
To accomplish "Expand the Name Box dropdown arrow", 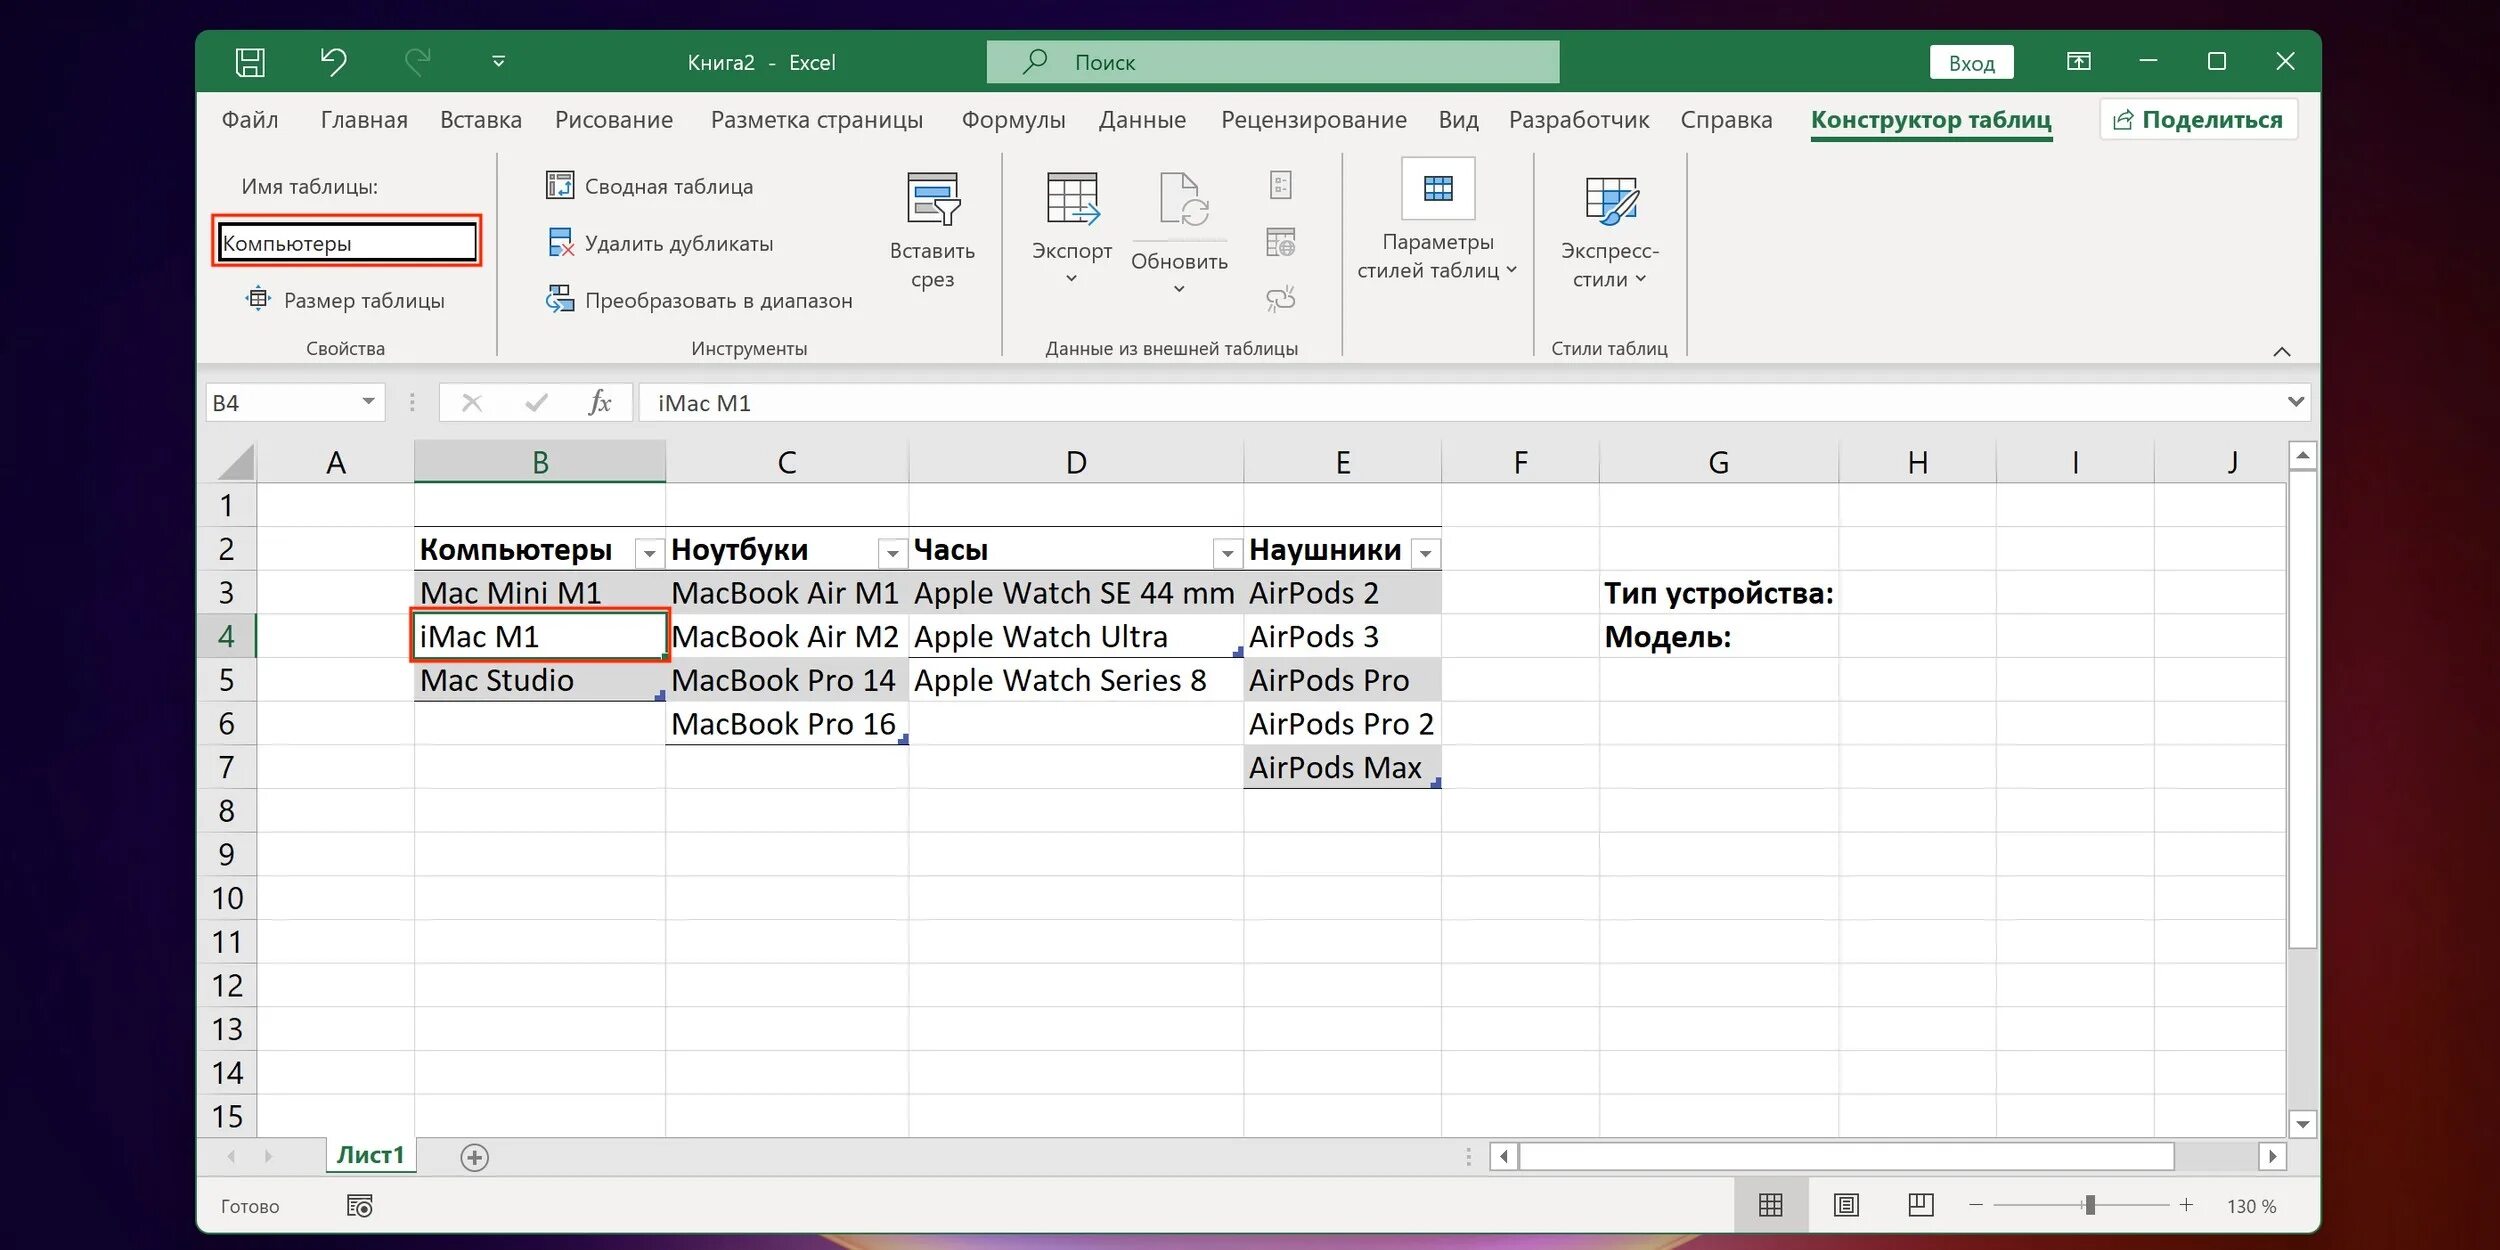I will click(368, 402).
